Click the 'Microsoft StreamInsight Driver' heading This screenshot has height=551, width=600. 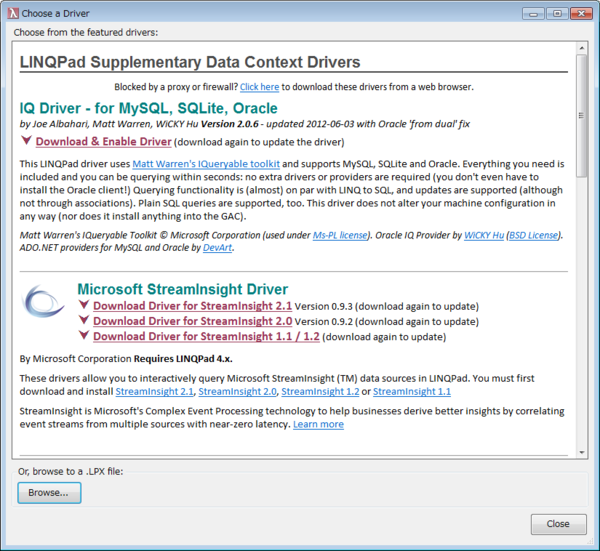click(183, 289)
